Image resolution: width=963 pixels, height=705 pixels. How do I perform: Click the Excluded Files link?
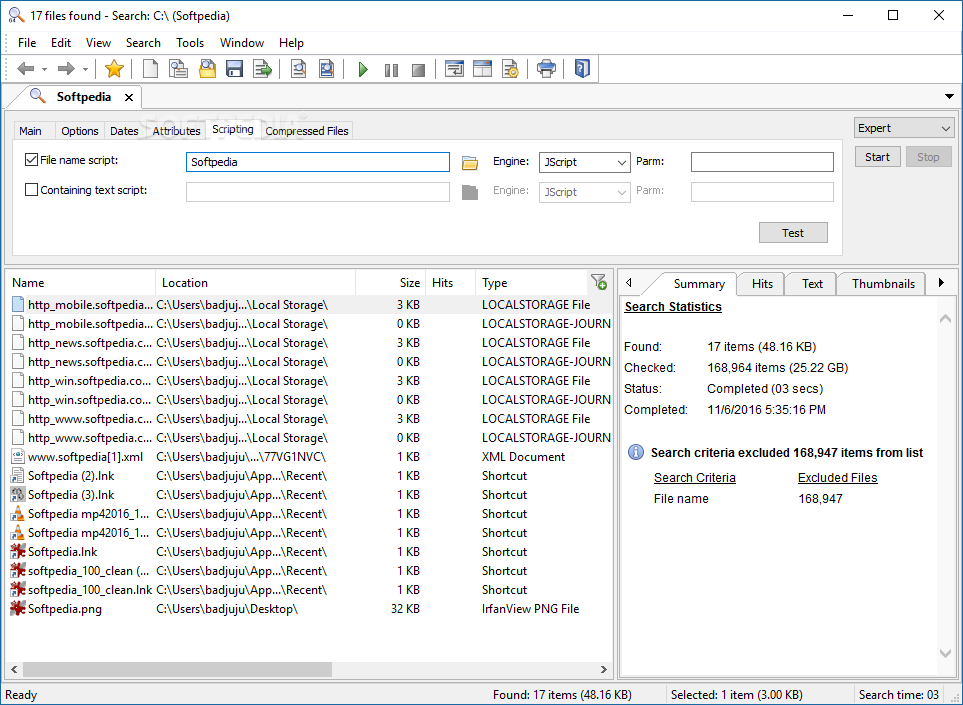pyautogui.click(x=838, y=477)
